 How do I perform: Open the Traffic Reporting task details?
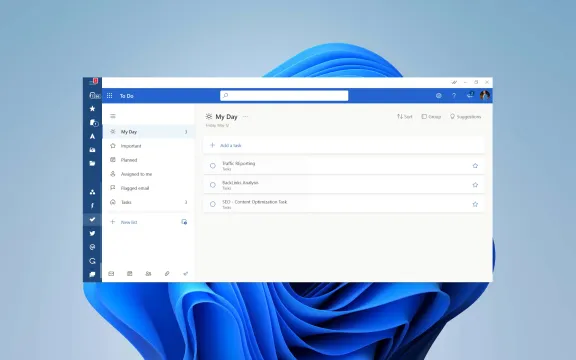click(344, 166)
